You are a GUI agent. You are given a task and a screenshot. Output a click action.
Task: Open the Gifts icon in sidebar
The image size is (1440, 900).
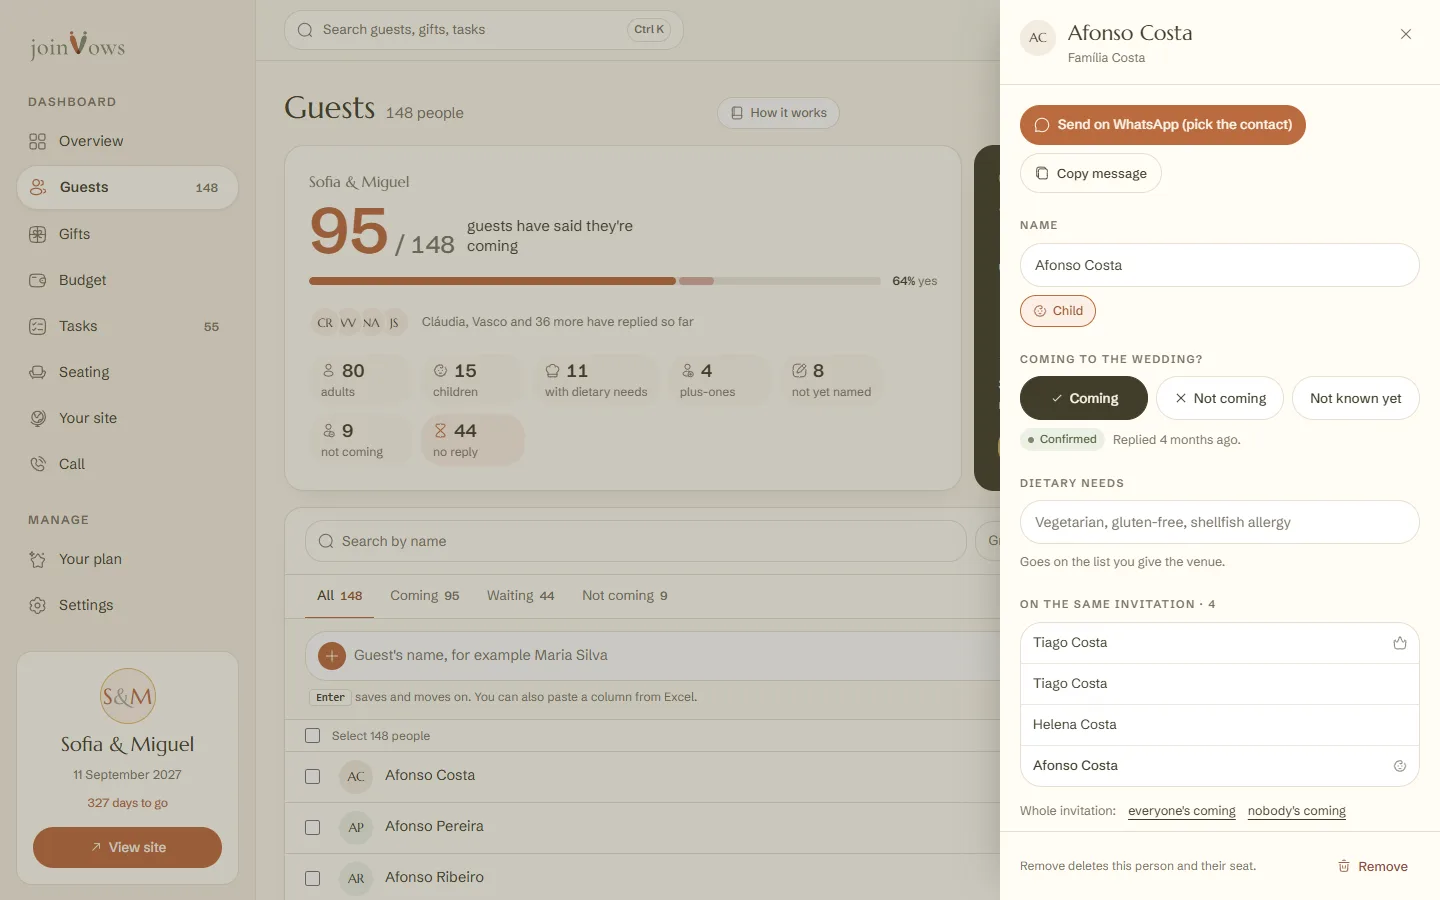click(38, 234)
